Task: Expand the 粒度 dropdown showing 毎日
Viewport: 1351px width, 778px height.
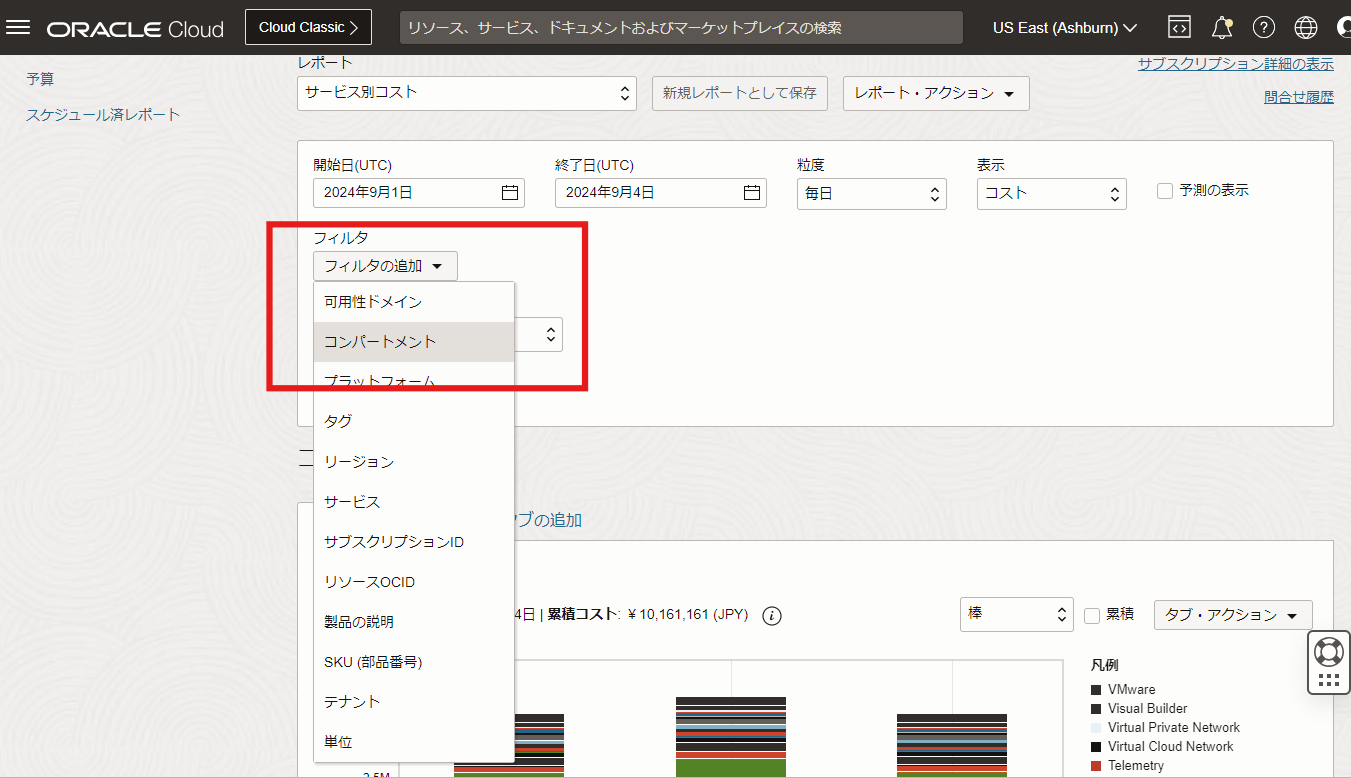Action: 871,193
